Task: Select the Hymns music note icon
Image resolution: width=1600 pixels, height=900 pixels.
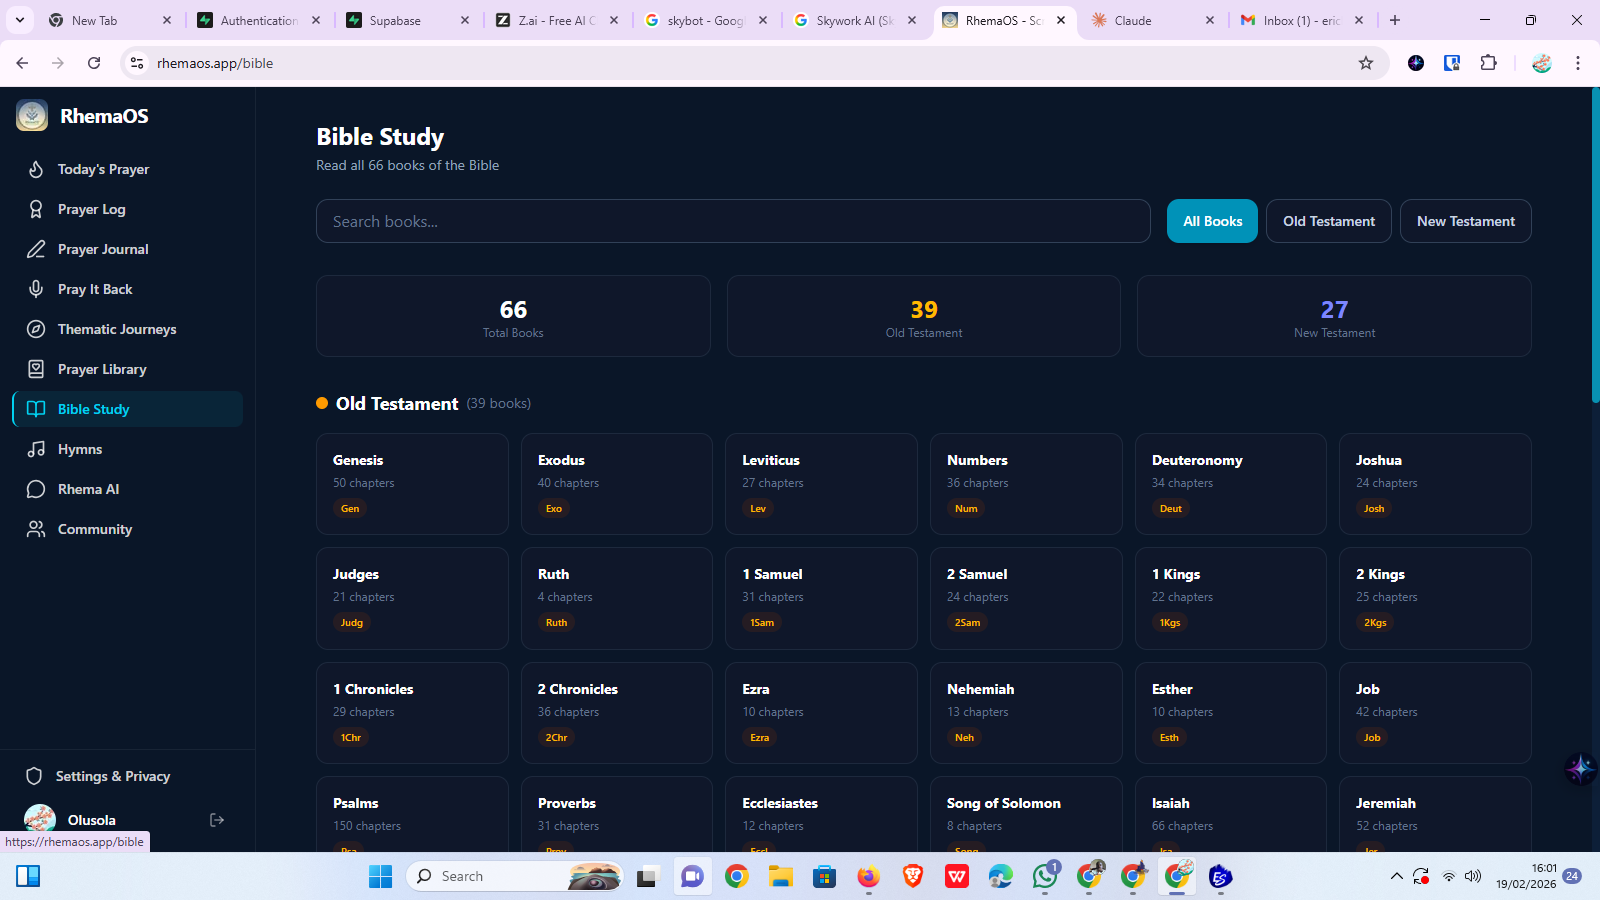Action: (x=36, y=449)
